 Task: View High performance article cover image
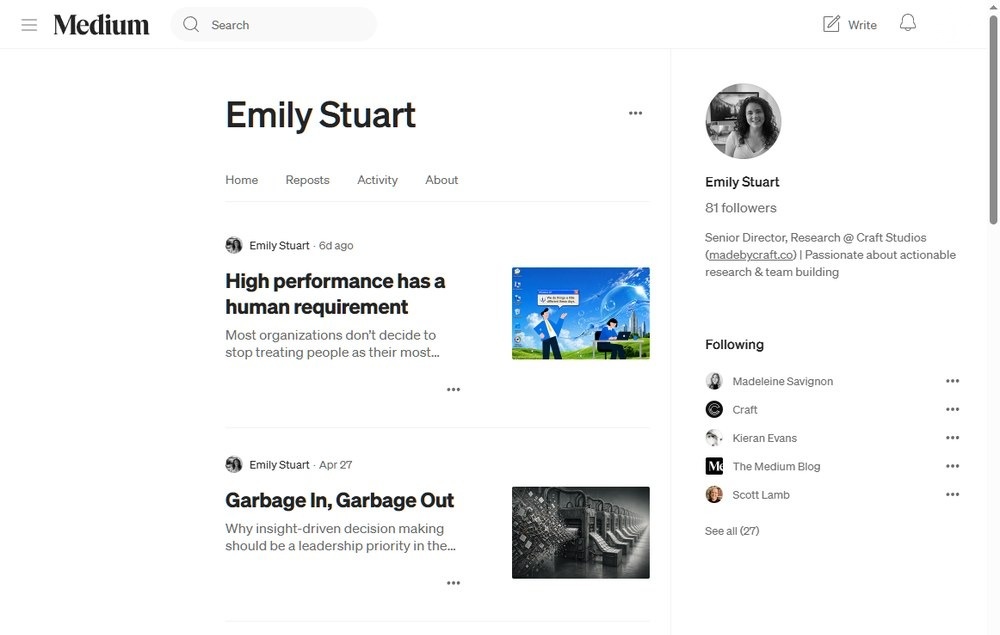580,313
